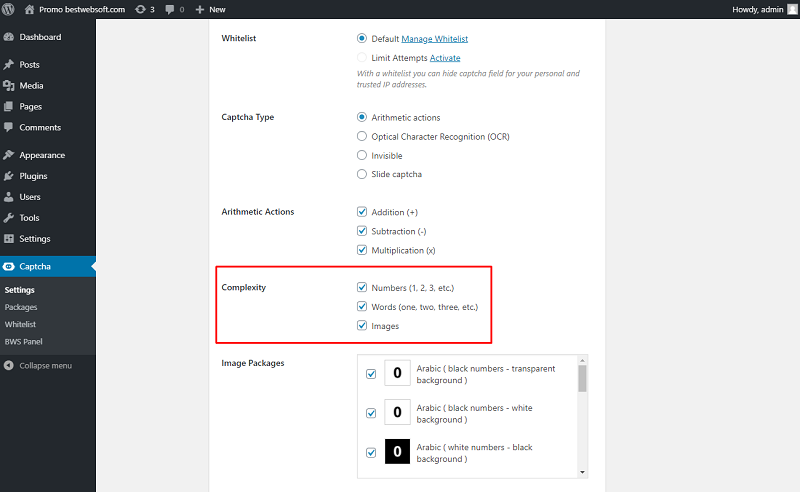The height and width of the screenshot is (492, 800).
Task: Go to the Posts menu
Action: click(x=30, y=64)
